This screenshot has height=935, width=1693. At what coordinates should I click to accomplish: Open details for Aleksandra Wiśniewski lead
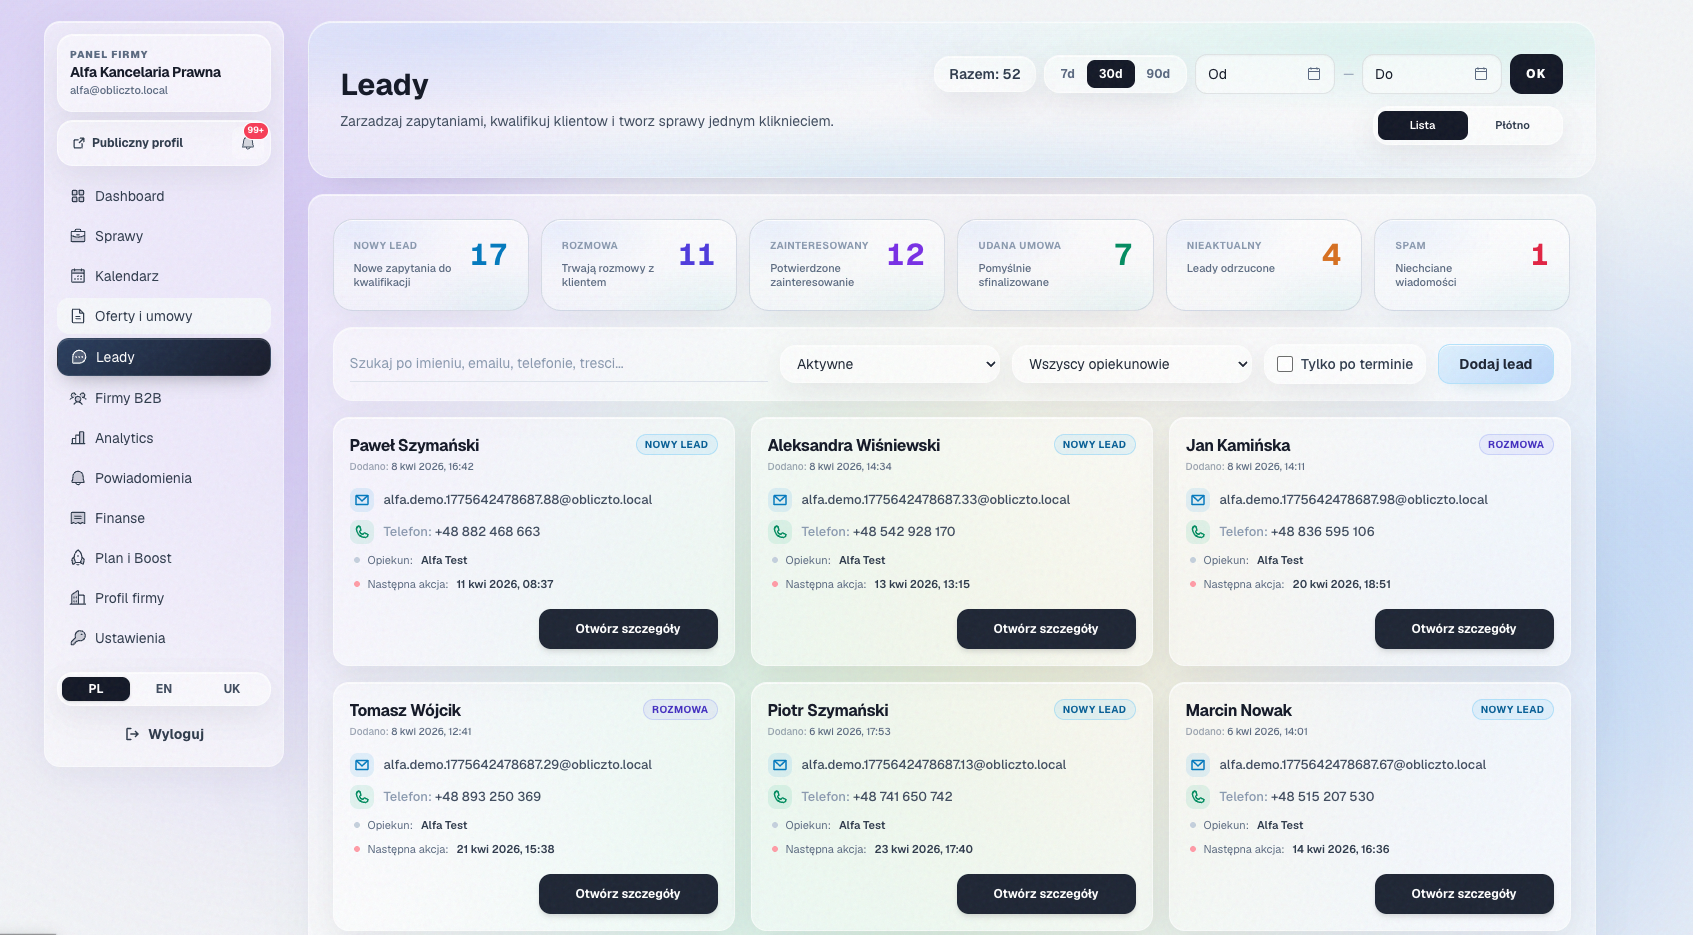click(1045, 629)
